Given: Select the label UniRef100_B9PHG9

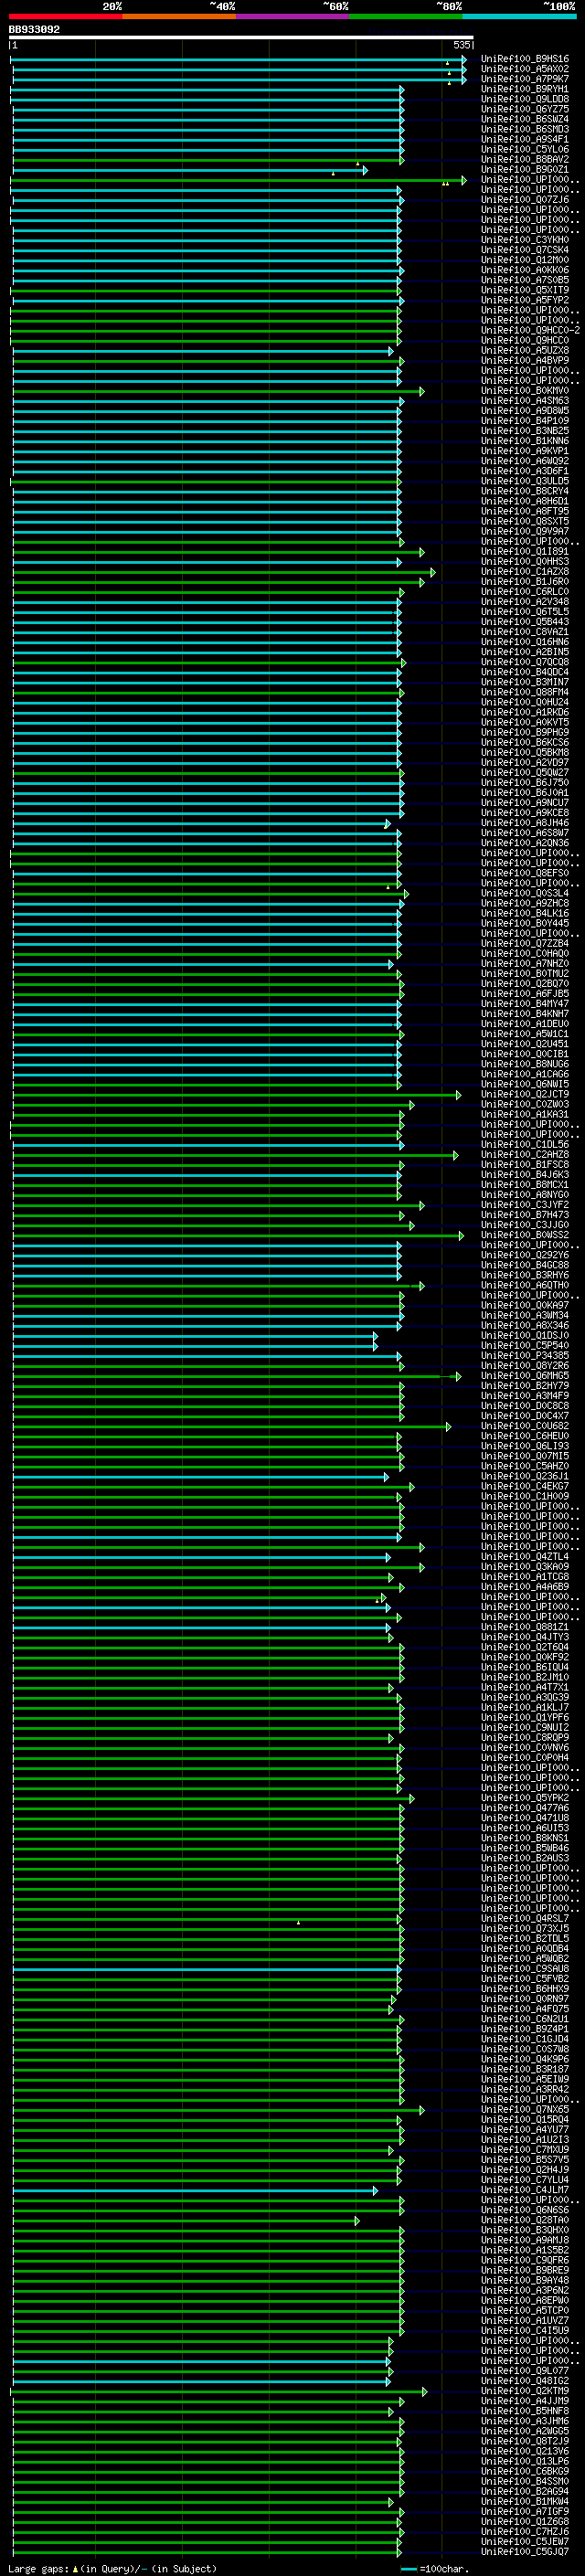Looking at the screenshot, I should coord(525,732).
